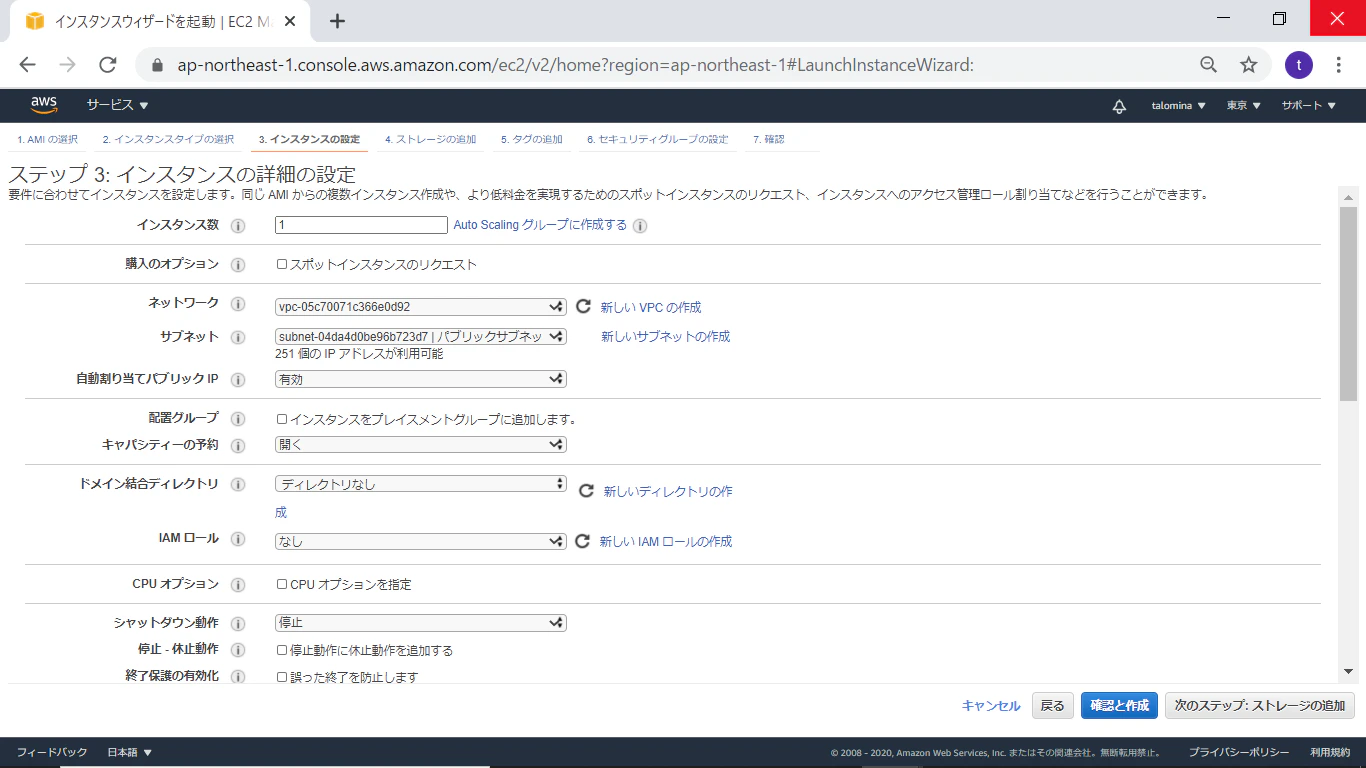The image size is (1366, 768).
Task: Click the AWS logo home icon
Action: [x=43, y=105]
